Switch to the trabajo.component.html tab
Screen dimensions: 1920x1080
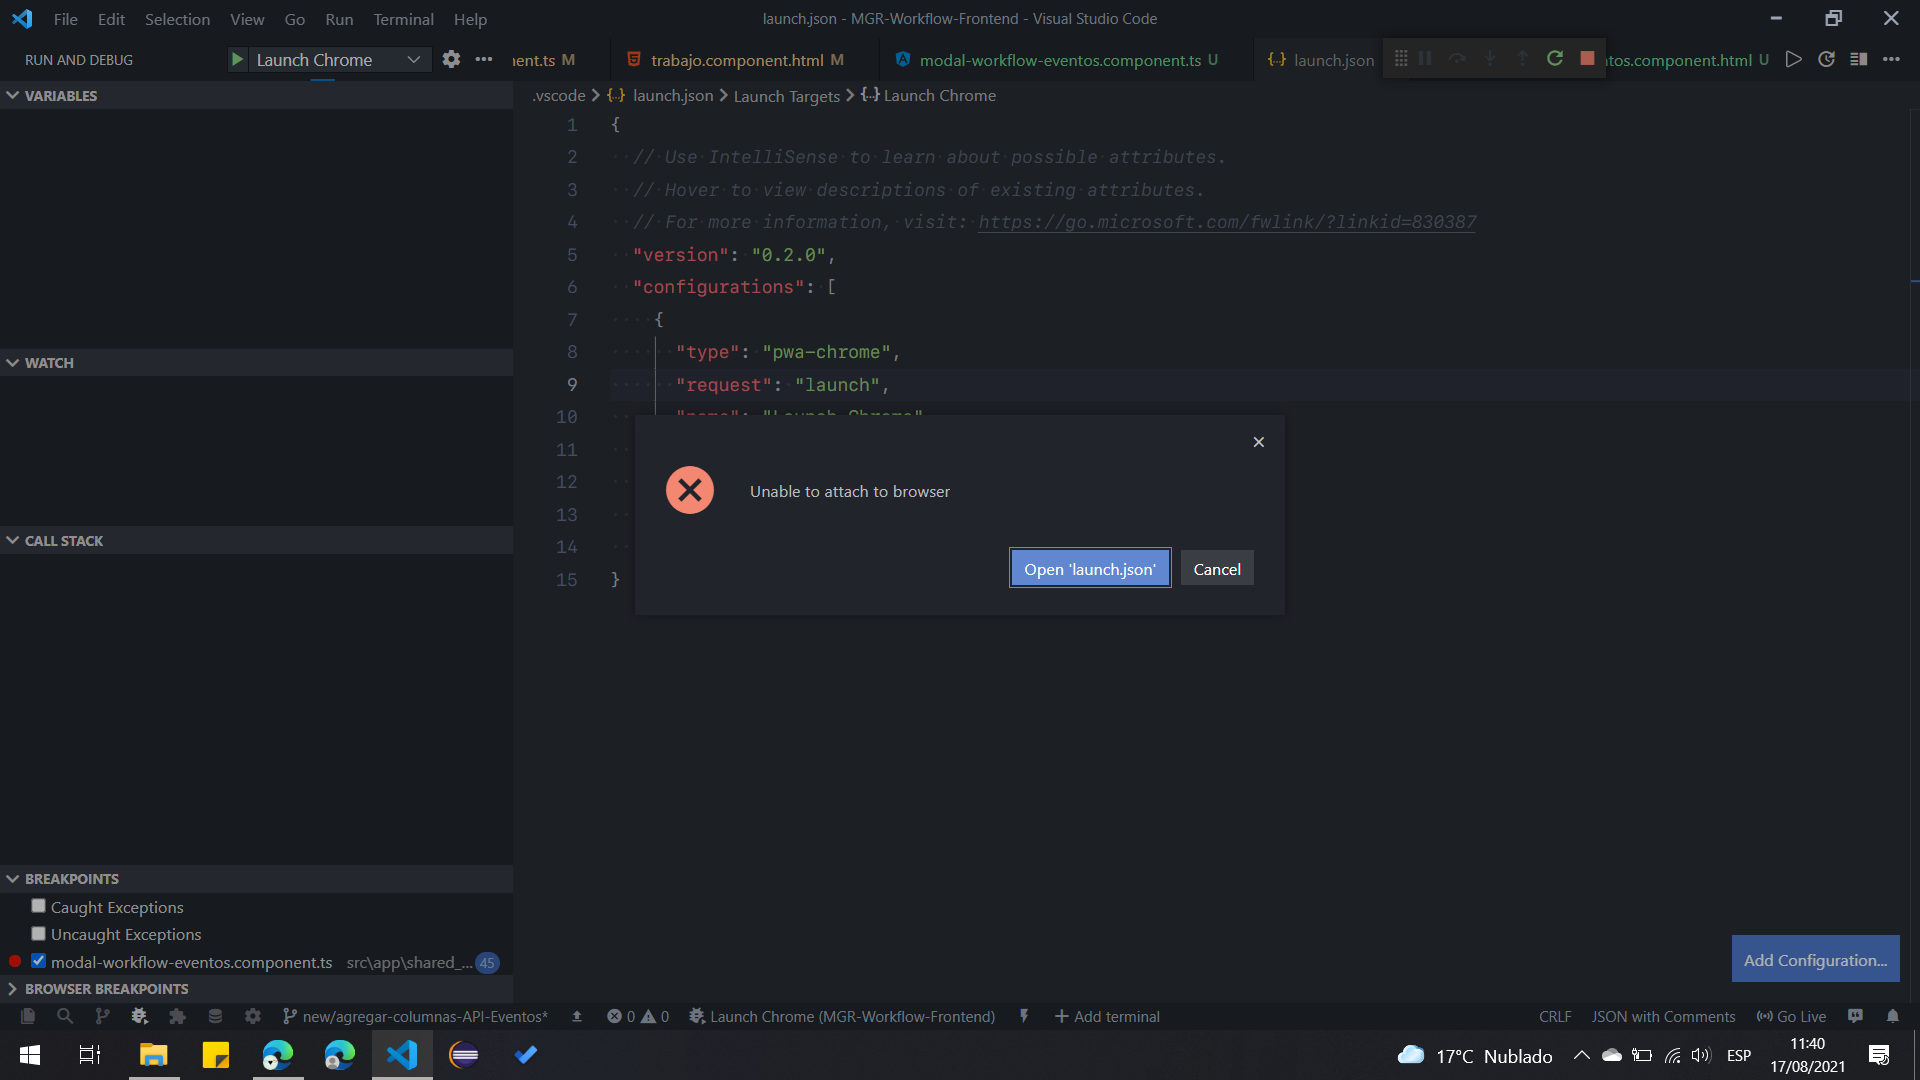coord(740,59)
